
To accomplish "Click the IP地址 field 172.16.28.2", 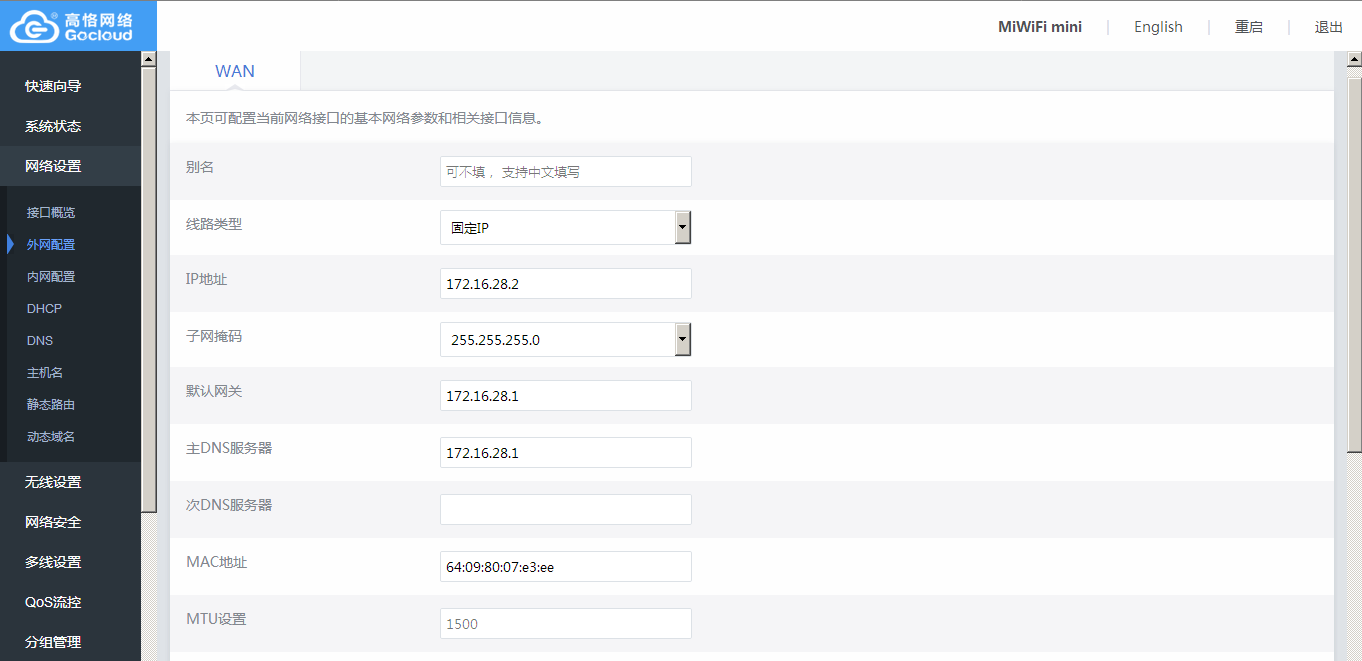I will (x=566, y=283).
